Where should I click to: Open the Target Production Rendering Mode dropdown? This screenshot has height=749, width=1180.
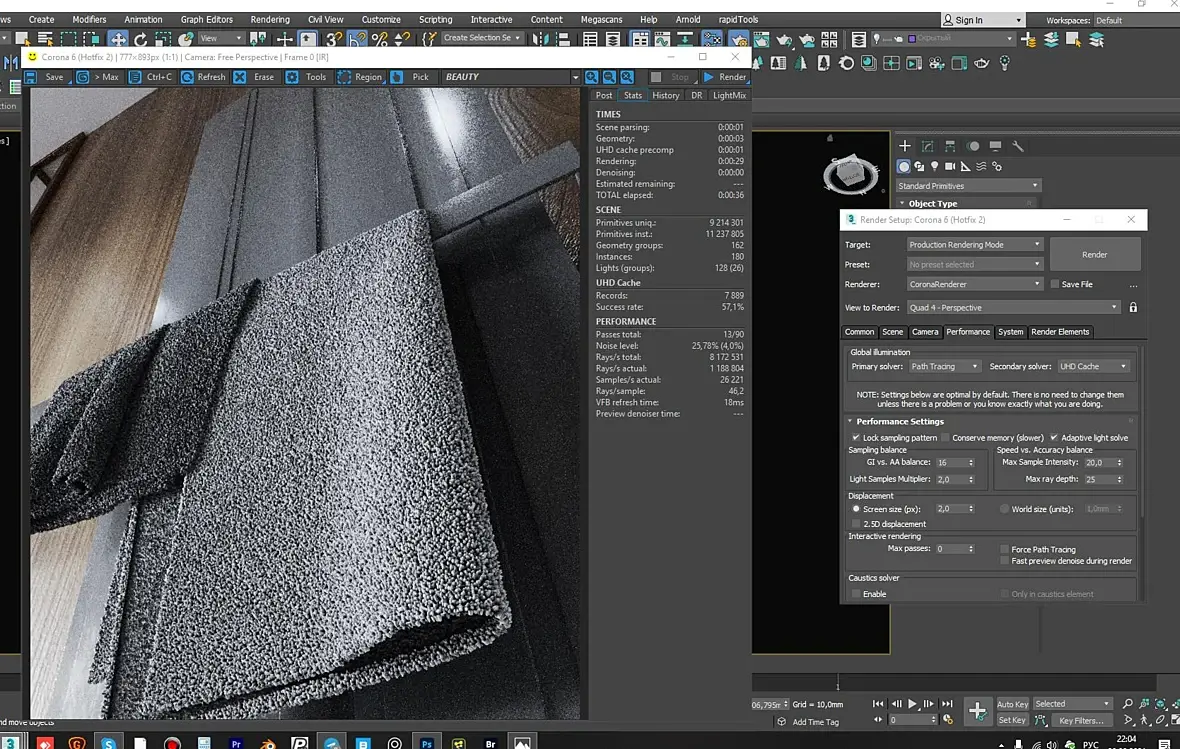(x=974, y=245)
